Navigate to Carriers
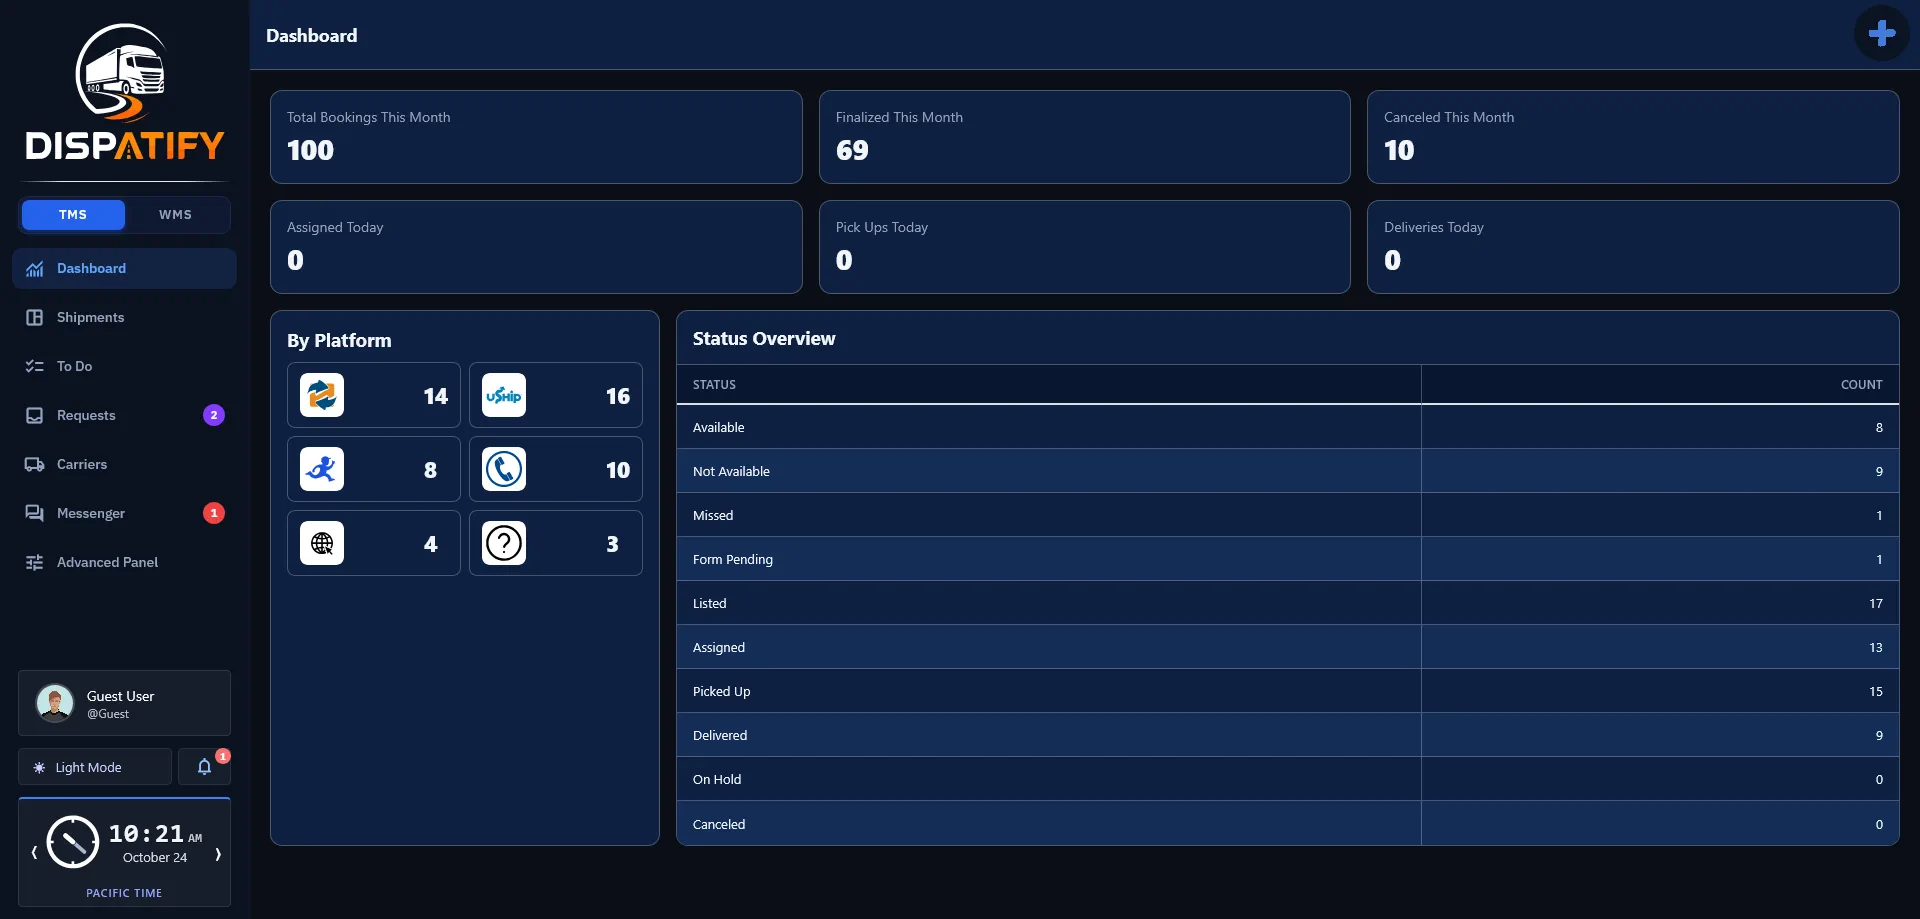Screen dimensions: 1920x919 tap(124, 465)
